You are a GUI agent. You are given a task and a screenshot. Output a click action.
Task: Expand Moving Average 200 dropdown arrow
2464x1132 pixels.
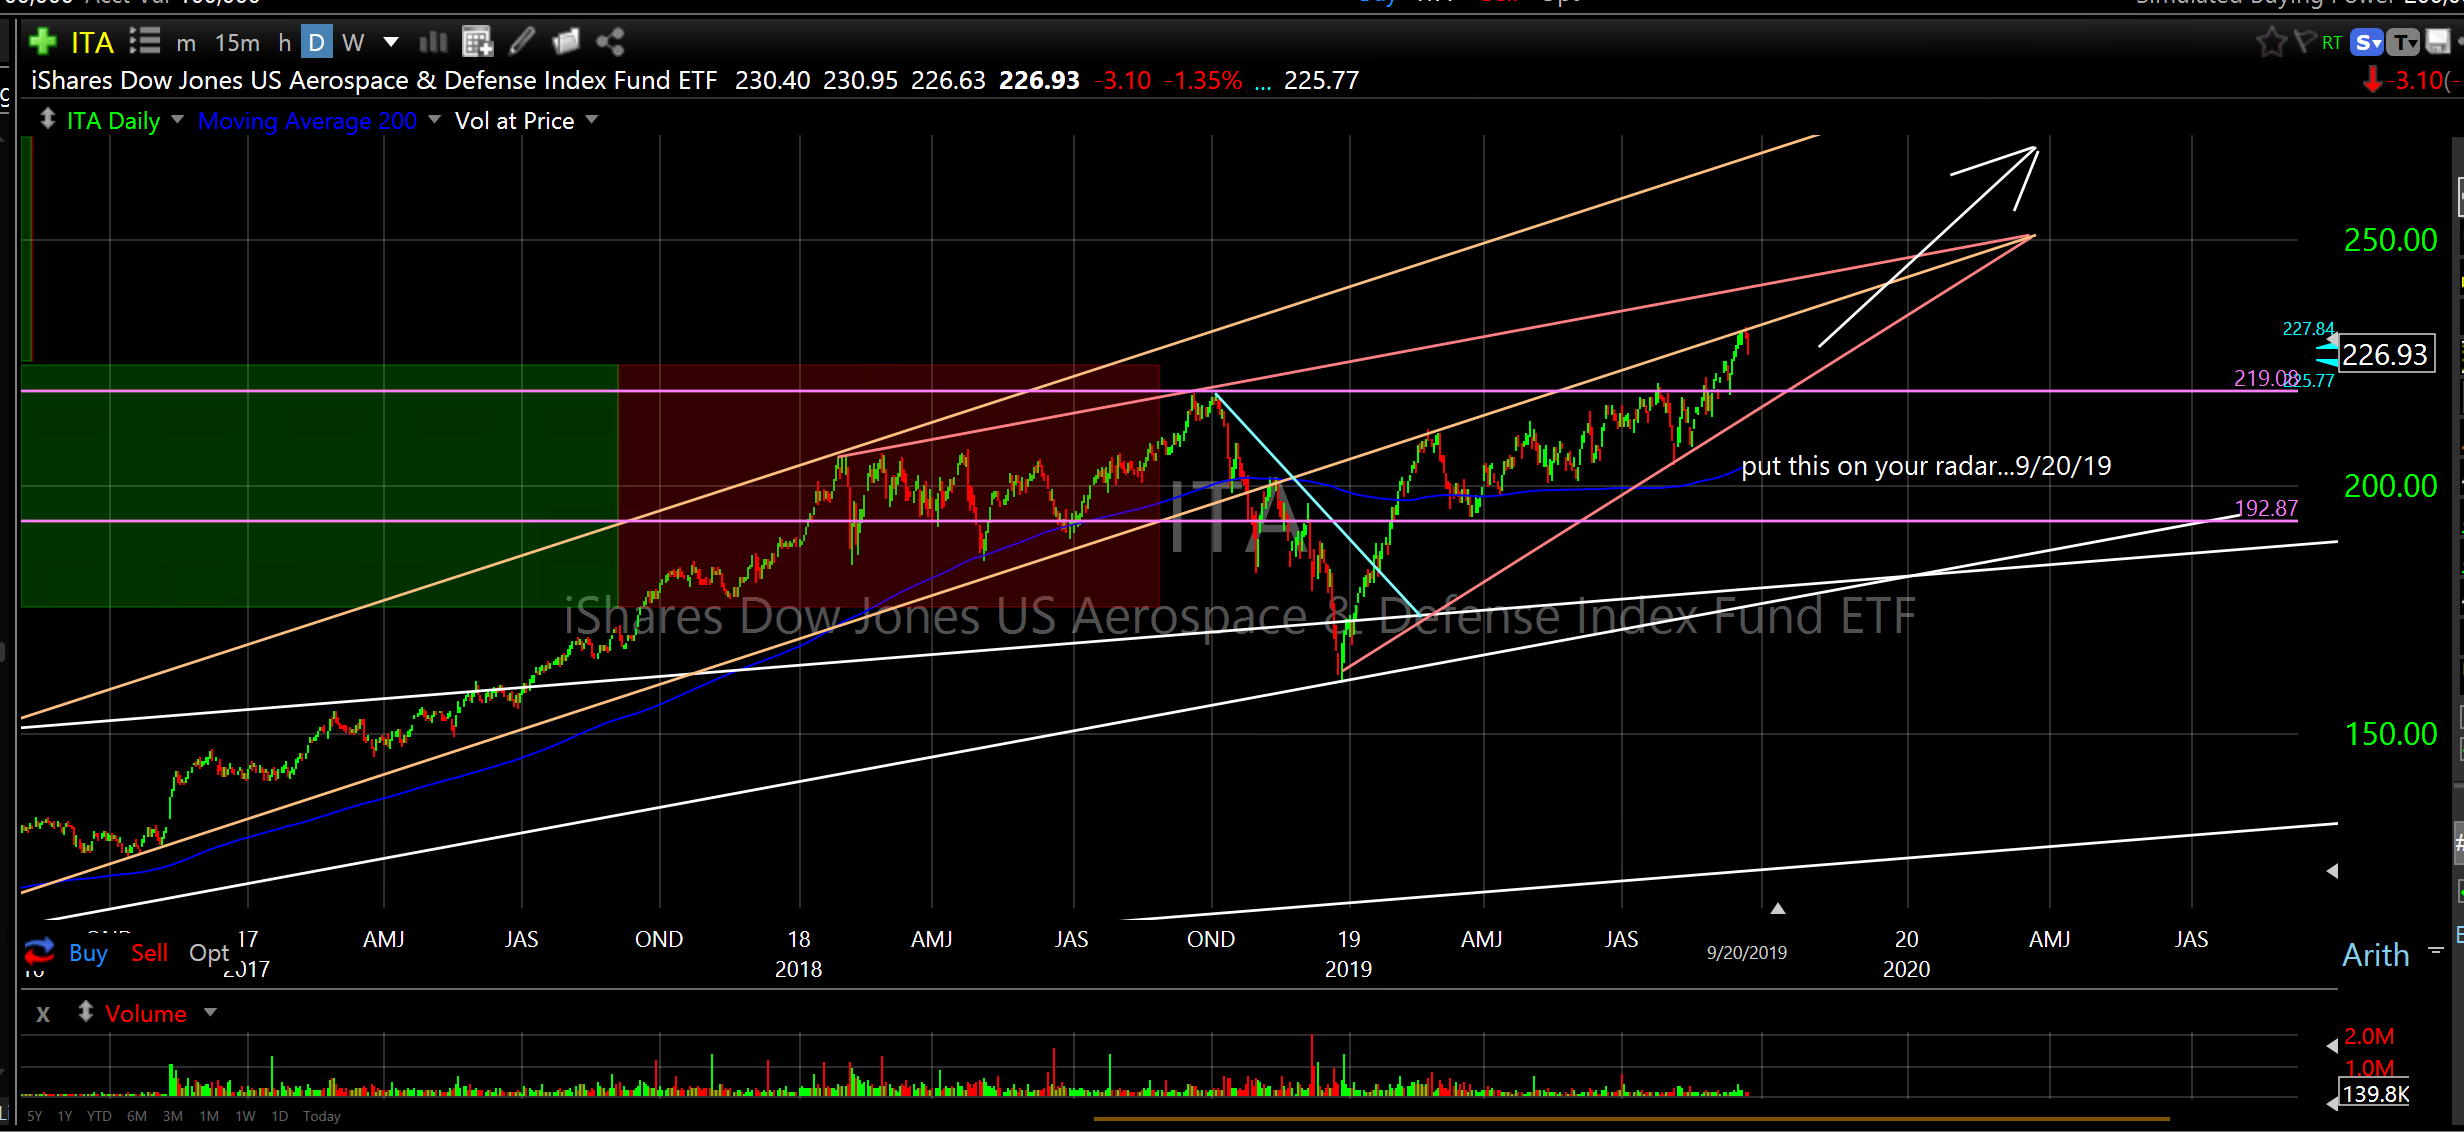434,120
